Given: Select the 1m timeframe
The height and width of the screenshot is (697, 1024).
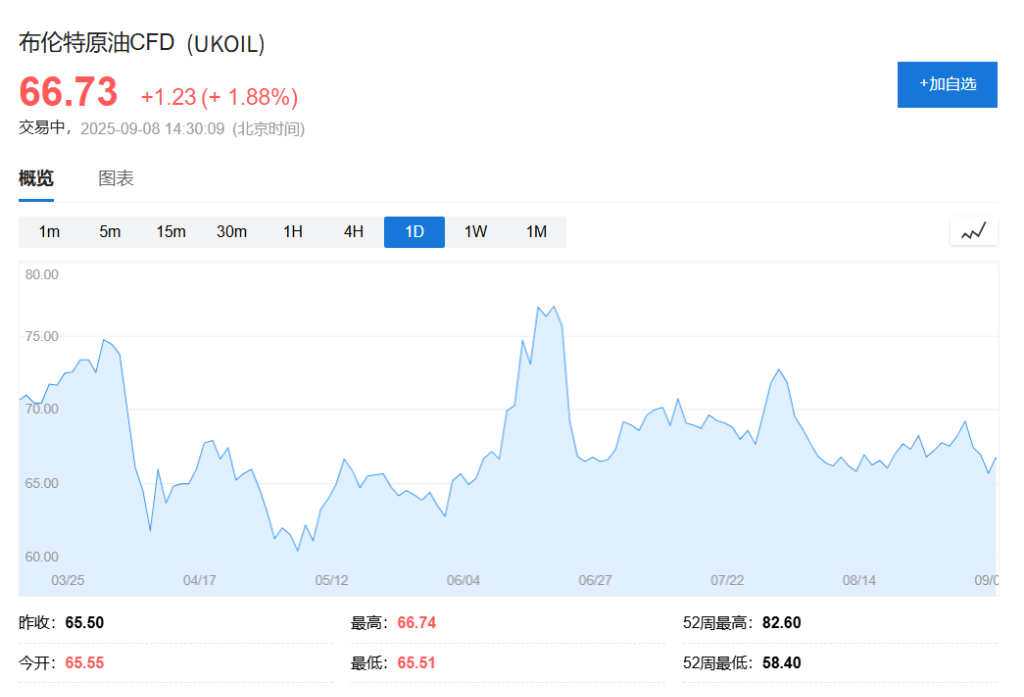Looking at the screenshot, I should pyautogui.click(x=49, y=232).
